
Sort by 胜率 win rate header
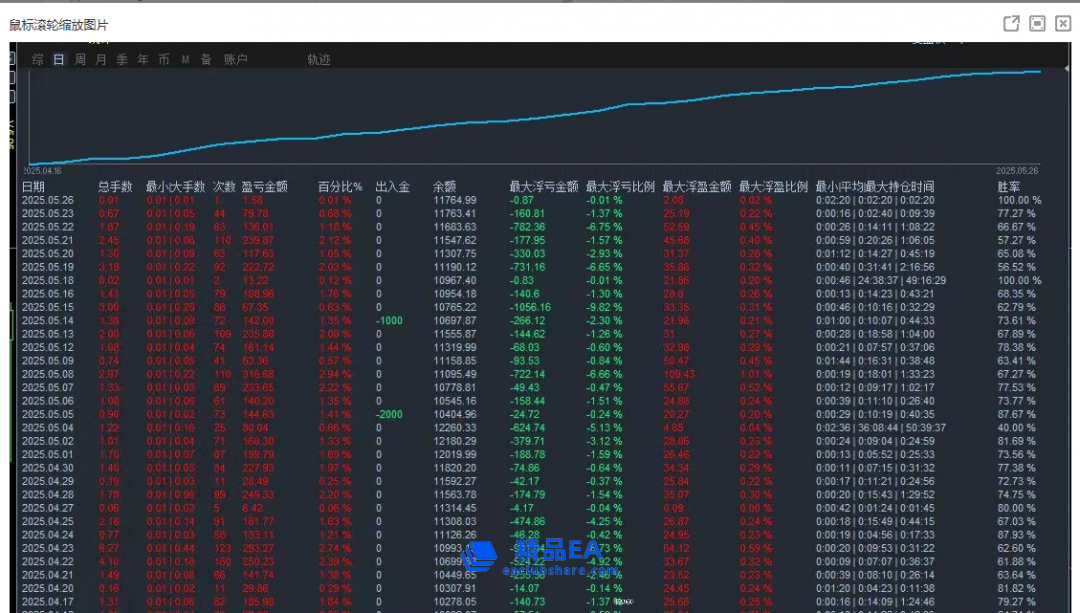tap(1009, 187)
